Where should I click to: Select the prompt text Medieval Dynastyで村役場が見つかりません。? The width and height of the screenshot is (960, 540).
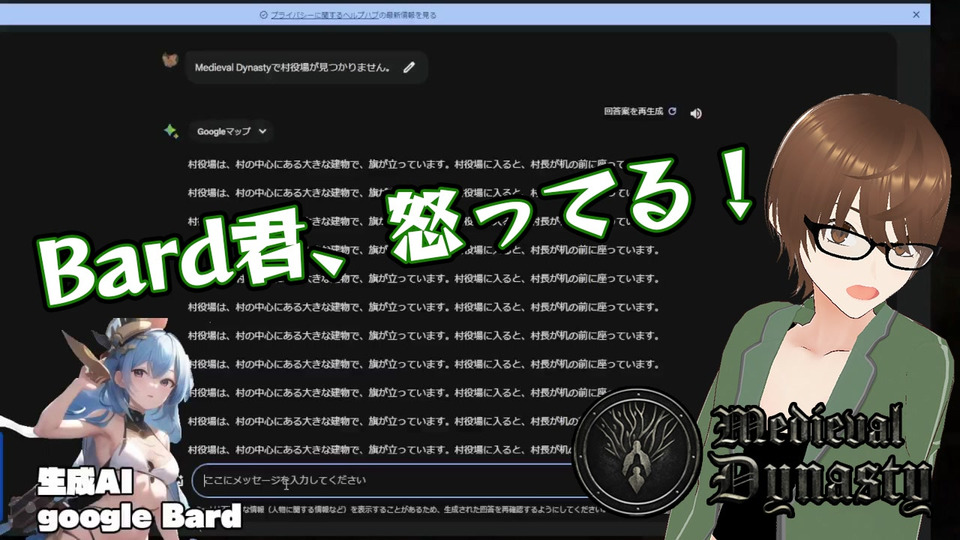(292, 67)
